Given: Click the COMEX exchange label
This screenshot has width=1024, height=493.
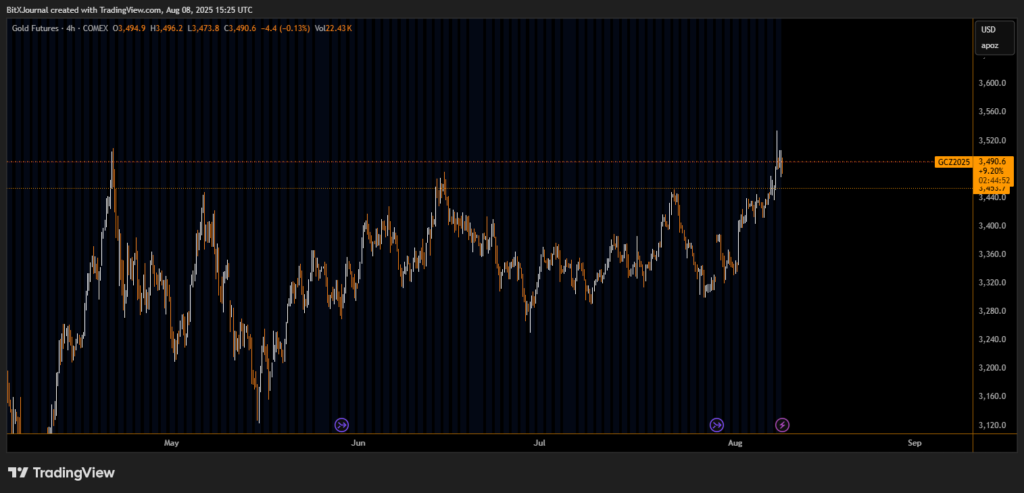Looking at the screenshot, I should (x=98, y=28).
